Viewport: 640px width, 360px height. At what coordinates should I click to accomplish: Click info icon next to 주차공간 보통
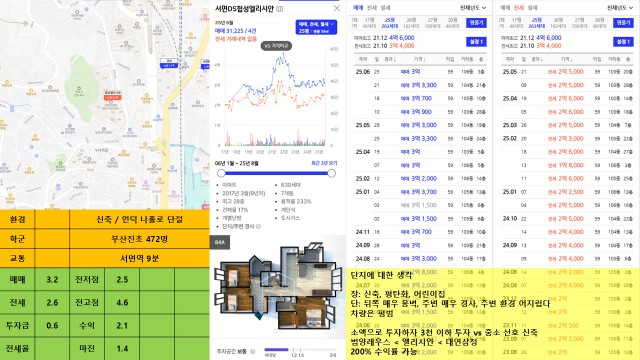pyautogui.click(x=253, y=351)
